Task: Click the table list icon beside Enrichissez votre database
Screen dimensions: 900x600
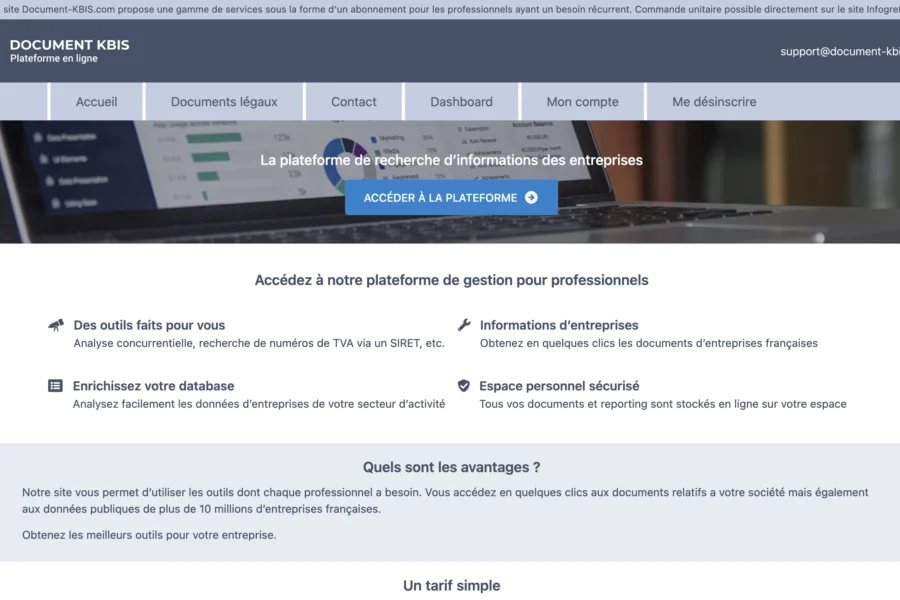Action: click(x=55, y=385)
